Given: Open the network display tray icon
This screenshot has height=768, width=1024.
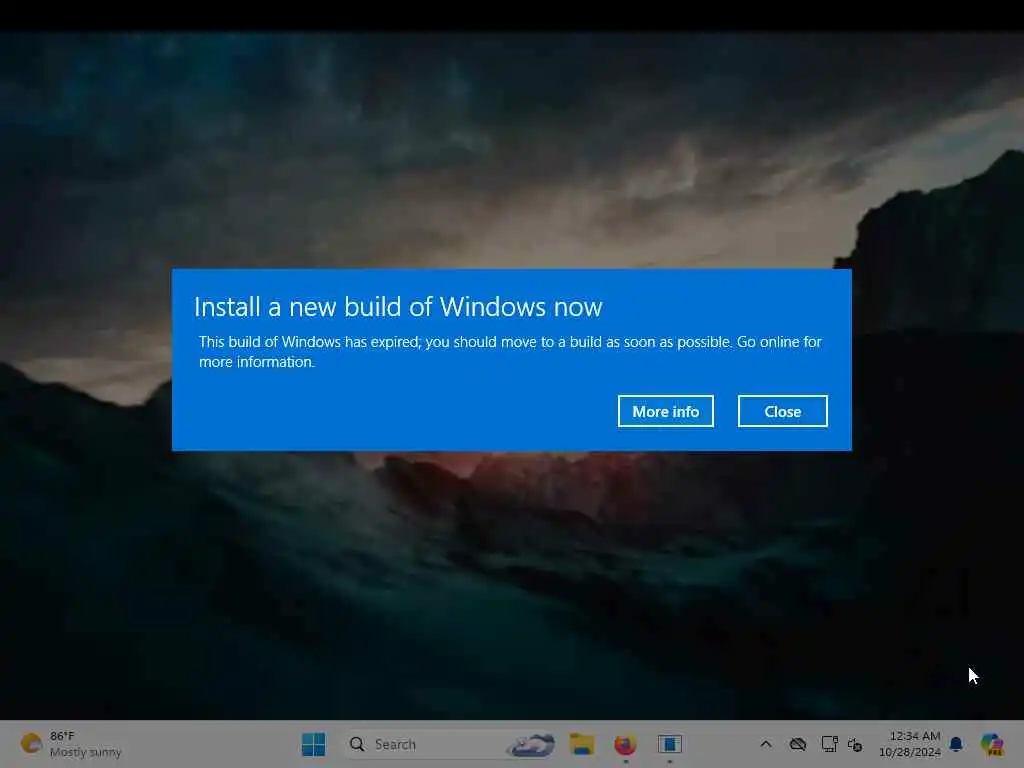Looking at the screenshot, I should click(x=829, y=744).
